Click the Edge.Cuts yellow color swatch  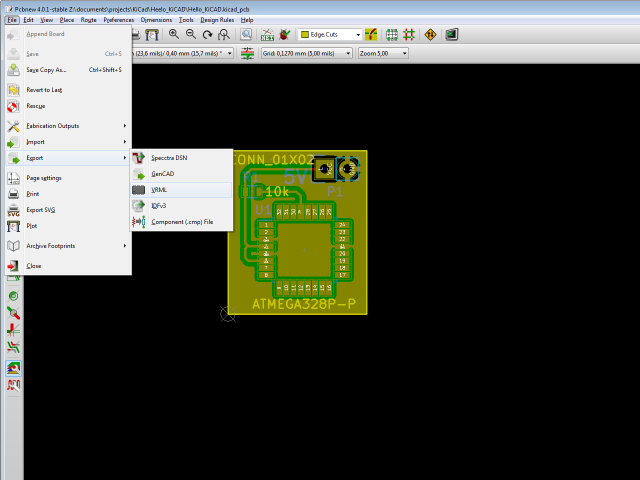[x=304, y=35]
